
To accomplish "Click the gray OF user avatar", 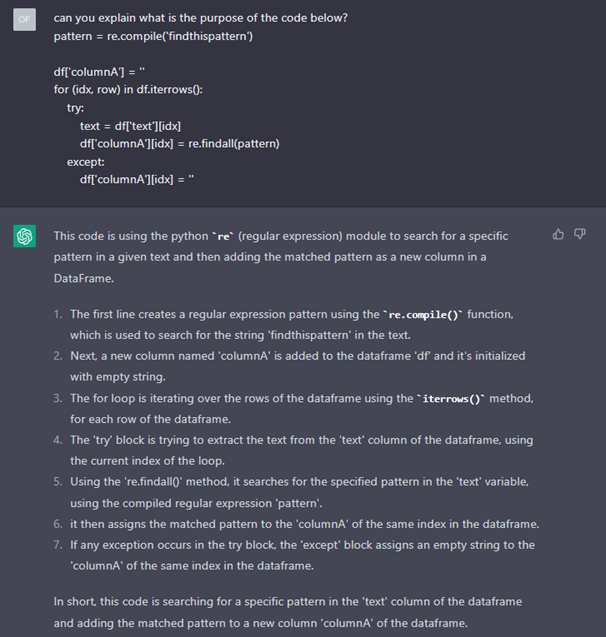I will click(24, 20).
